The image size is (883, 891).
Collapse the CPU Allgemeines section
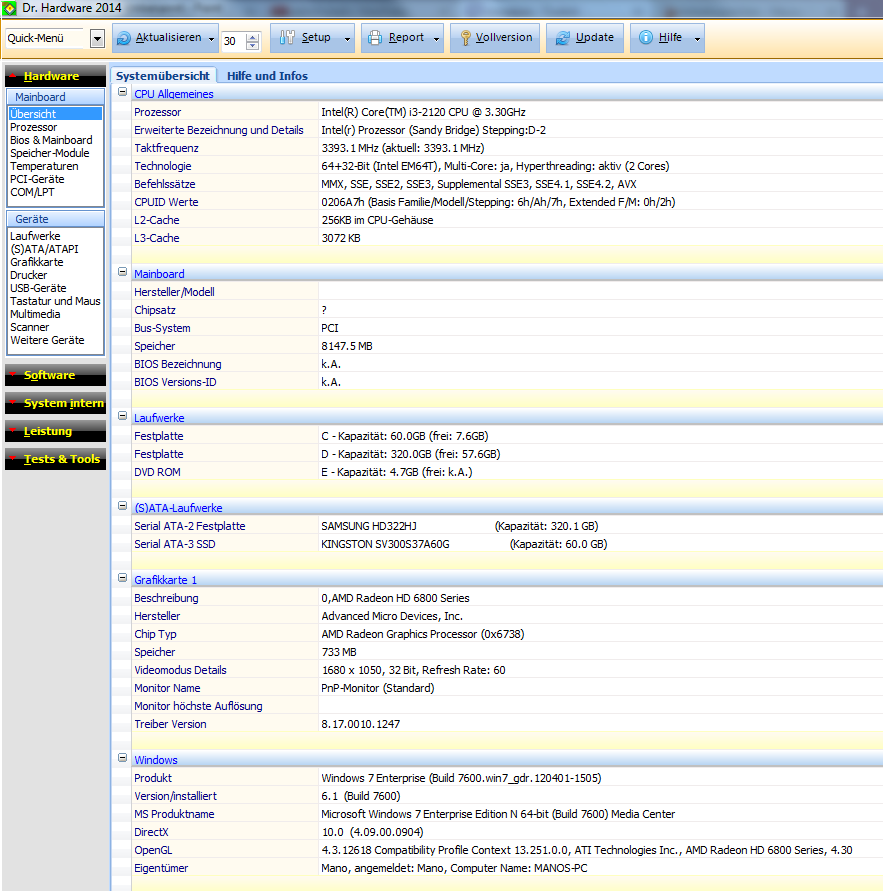(x=122, y=91)
